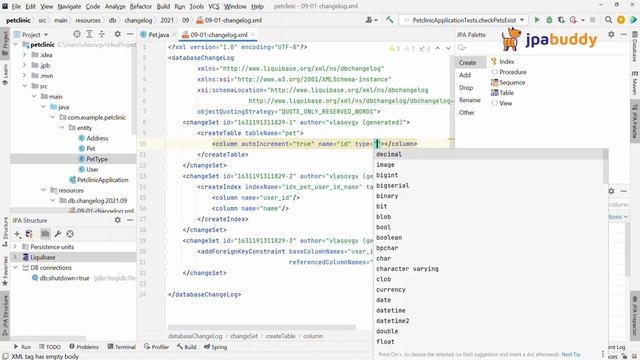This screenshot has width=640, height=360.
Task: Open the File menu
Action: click(x=16, y=7)
